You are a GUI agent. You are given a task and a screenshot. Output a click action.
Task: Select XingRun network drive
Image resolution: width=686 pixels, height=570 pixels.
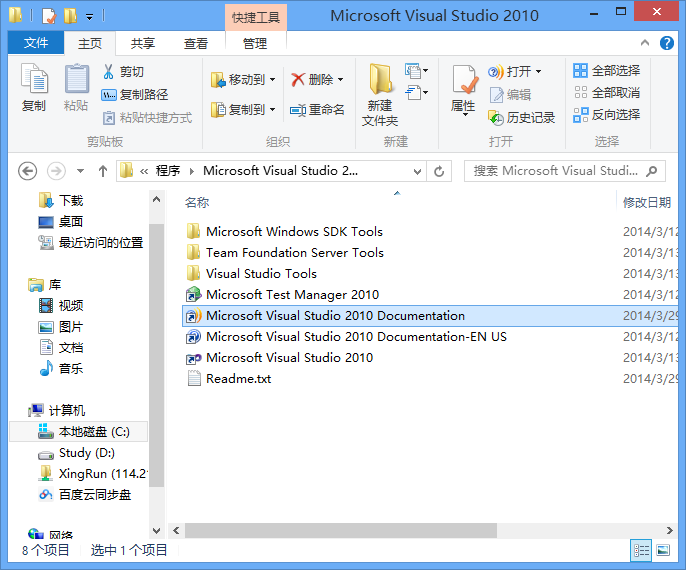coord(93,474)
